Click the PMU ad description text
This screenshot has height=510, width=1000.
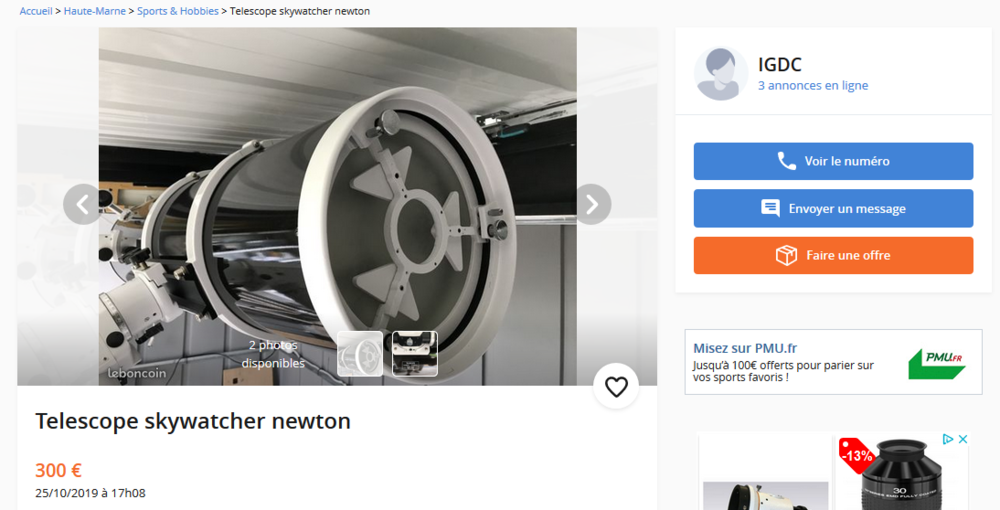[783, 371]
